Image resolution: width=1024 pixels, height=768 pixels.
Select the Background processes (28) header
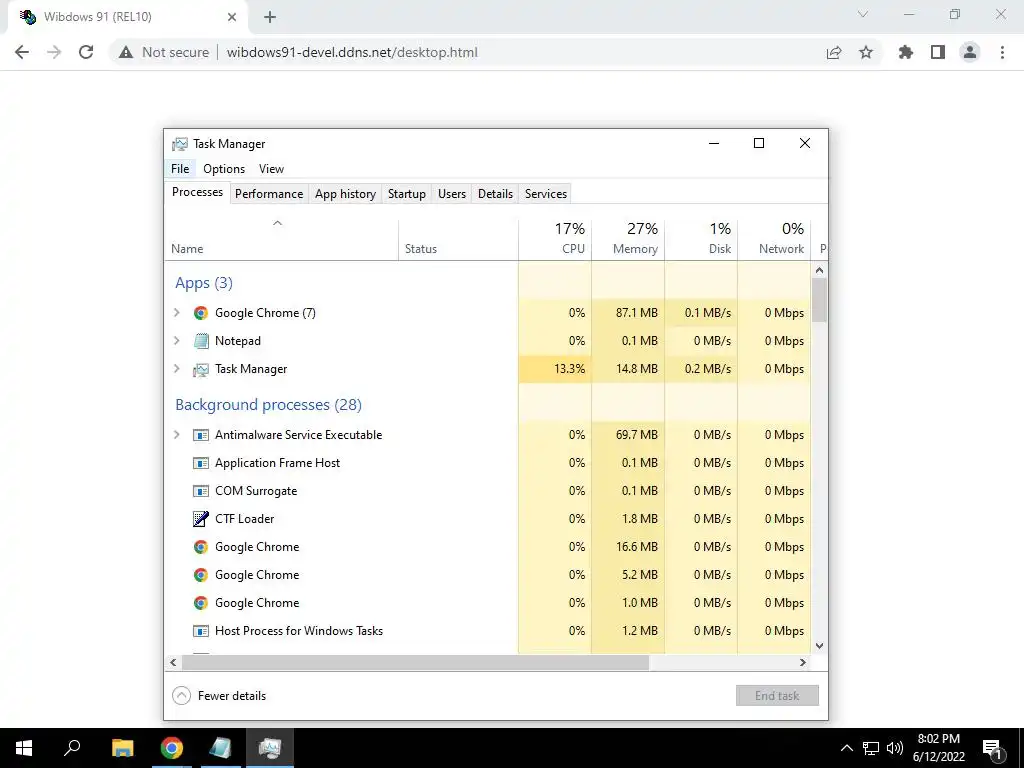pyautogui.click(x=268, y=405)
